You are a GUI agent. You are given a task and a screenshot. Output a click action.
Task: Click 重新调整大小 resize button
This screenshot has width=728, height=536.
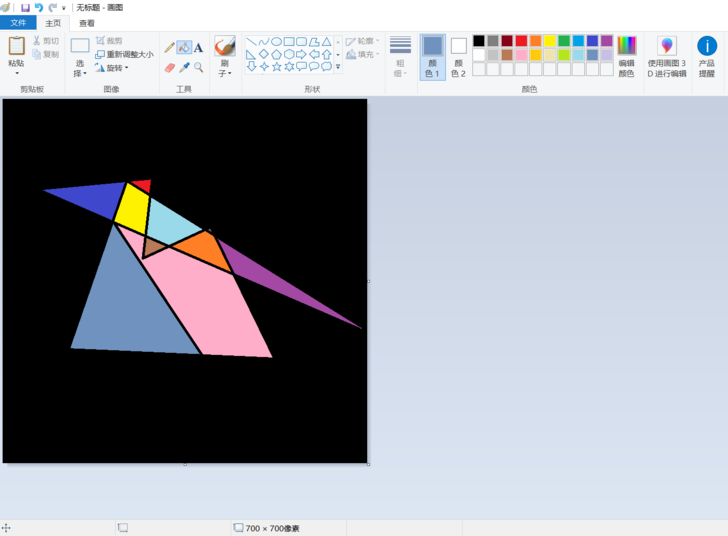coord(124,54)
